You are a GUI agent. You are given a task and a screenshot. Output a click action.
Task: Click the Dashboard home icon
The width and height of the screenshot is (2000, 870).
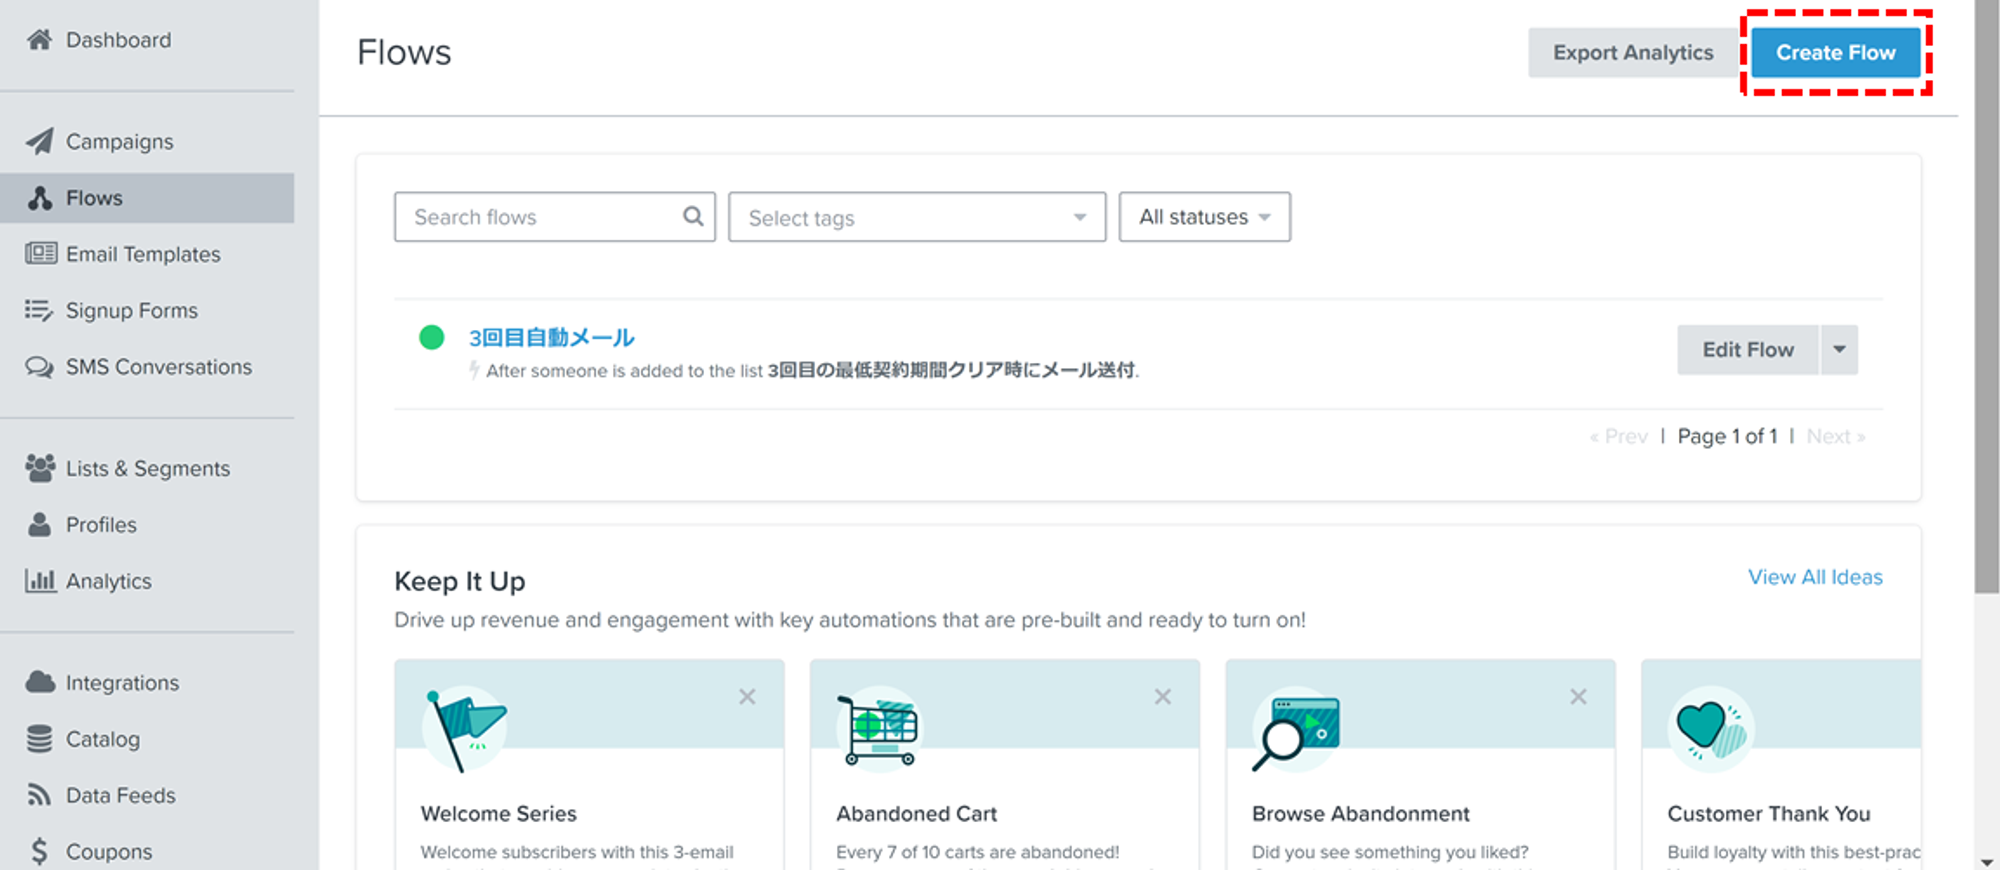39,40
